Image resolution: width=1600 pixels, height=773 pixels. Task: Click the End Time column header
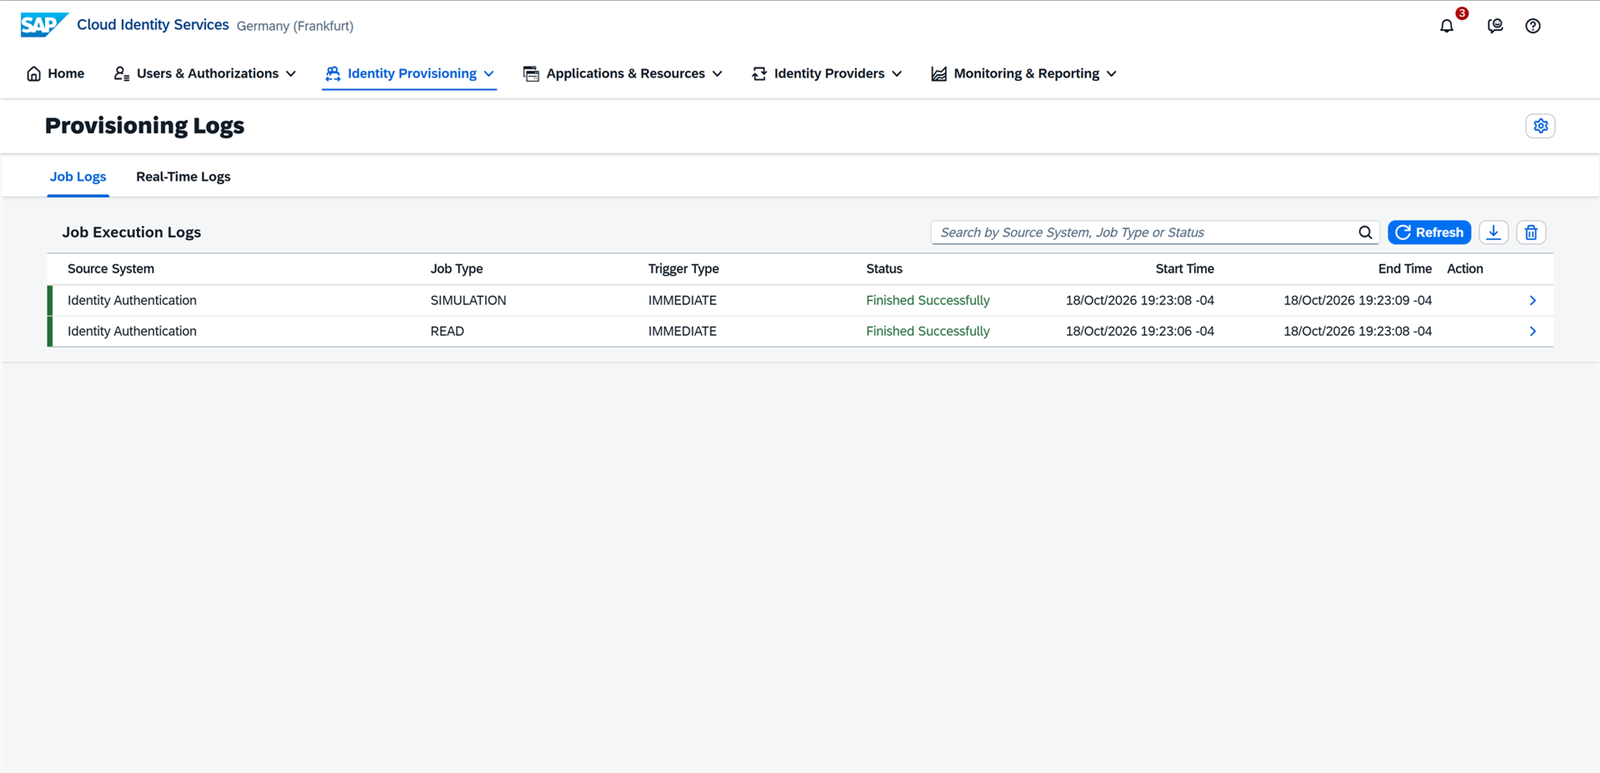coord(1404,269)
